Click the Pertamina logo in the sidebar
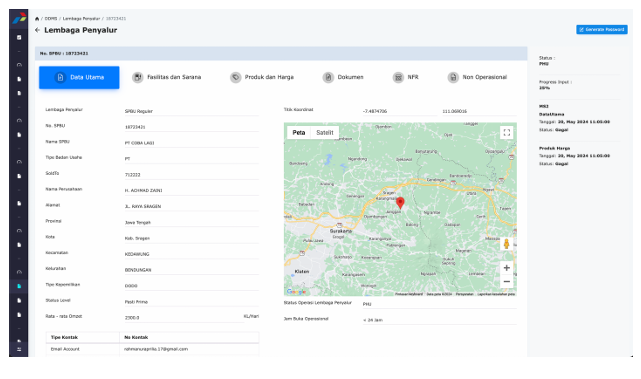 [x=19, y=18]
